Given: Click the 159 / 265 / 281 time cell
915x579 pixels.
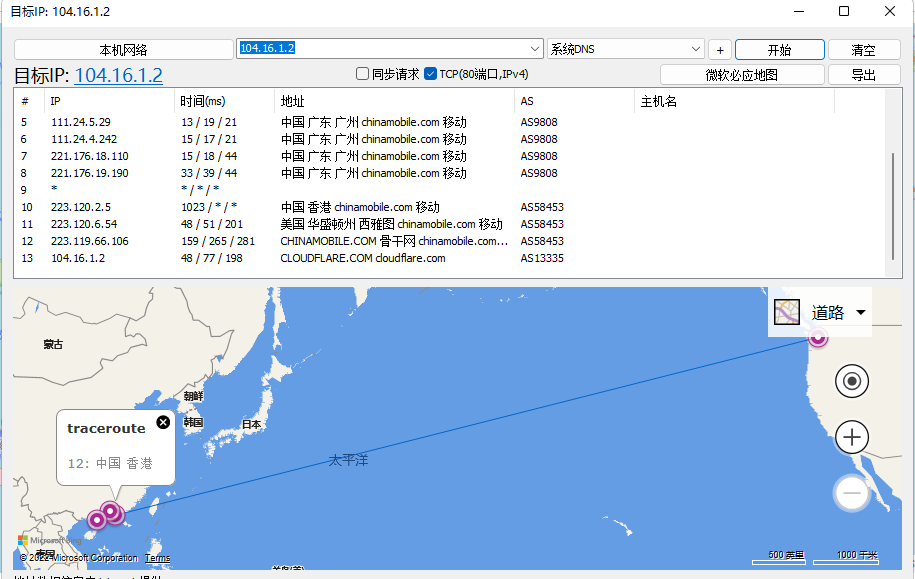Looking at the screenshot, I should pyautogui.click(x=218, y=241).
